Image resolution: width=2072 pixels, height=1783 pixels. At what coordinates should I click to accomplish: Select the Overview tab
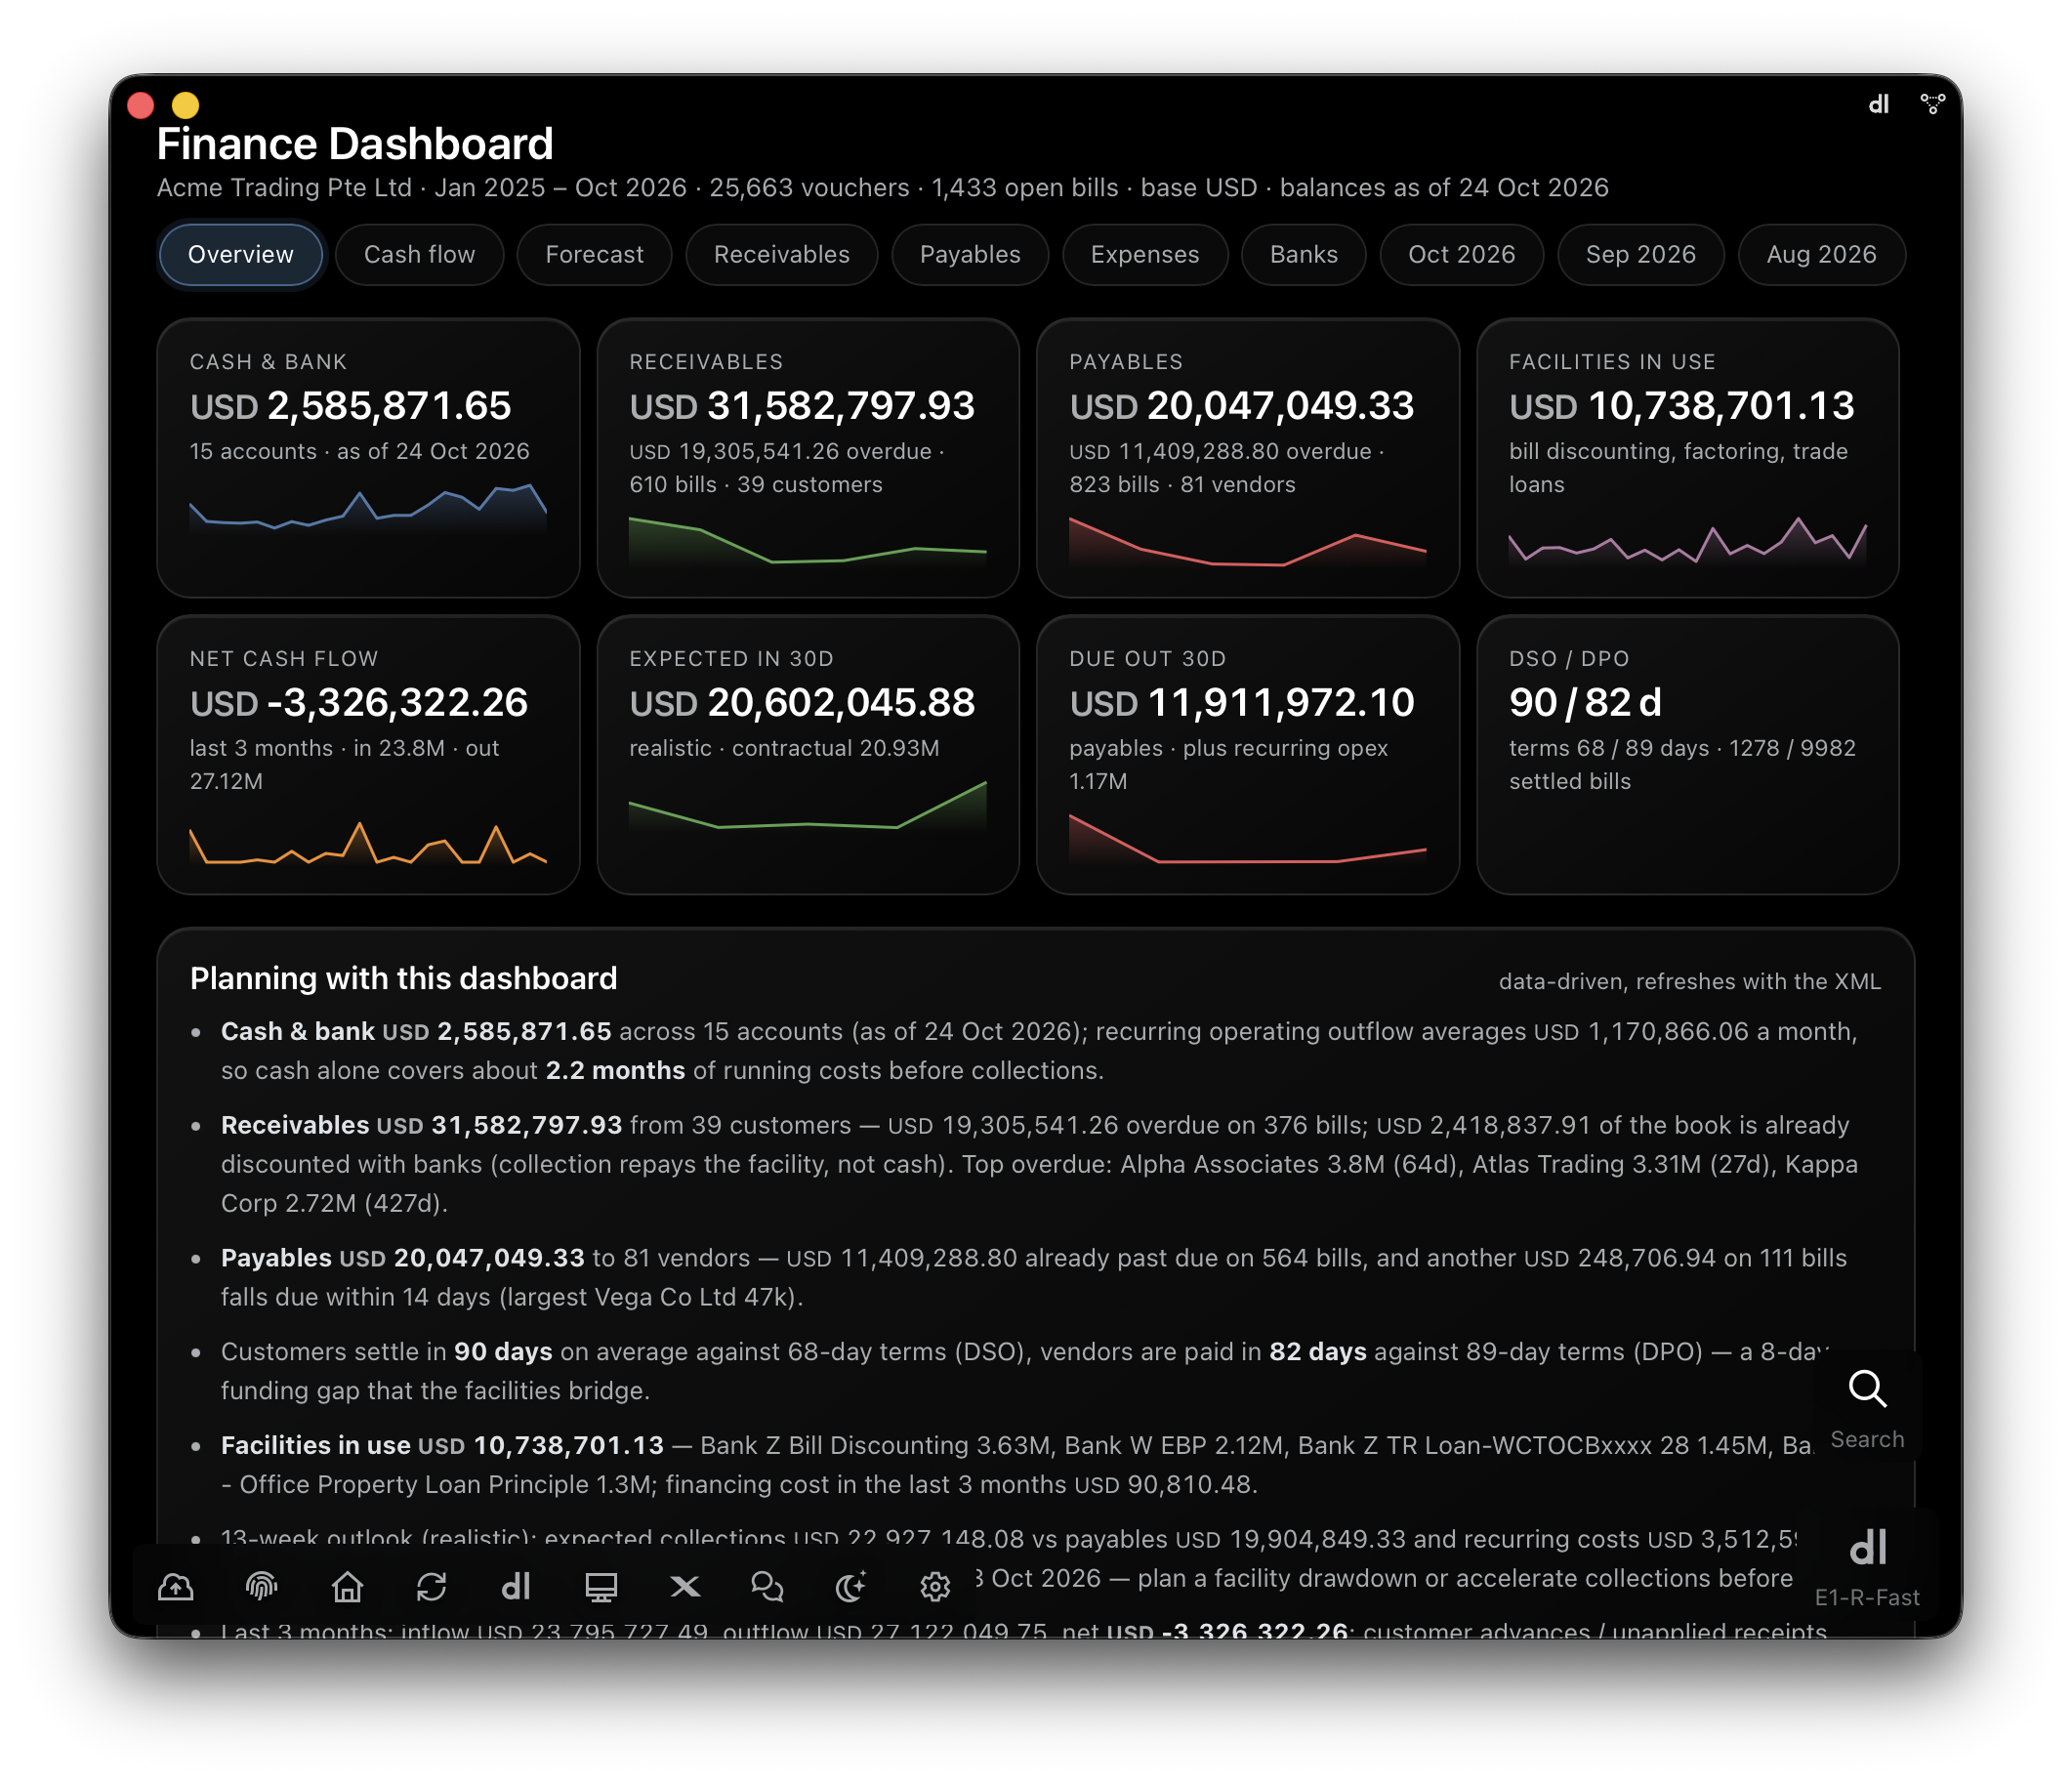click(x=241, y=255)
